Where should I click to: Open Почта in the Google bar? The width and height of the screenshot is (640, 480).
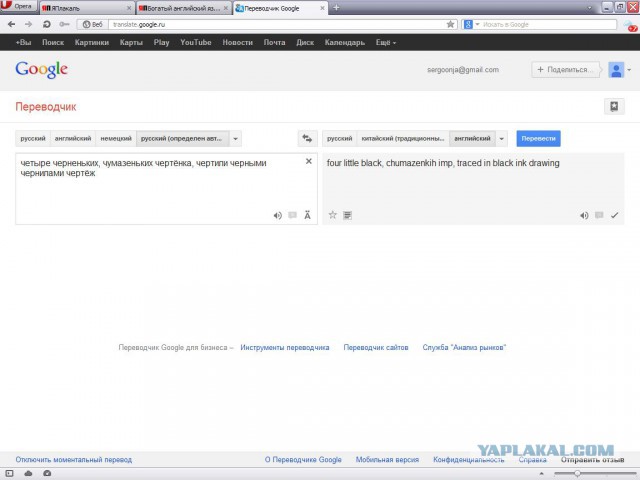(x=274, y=42)
